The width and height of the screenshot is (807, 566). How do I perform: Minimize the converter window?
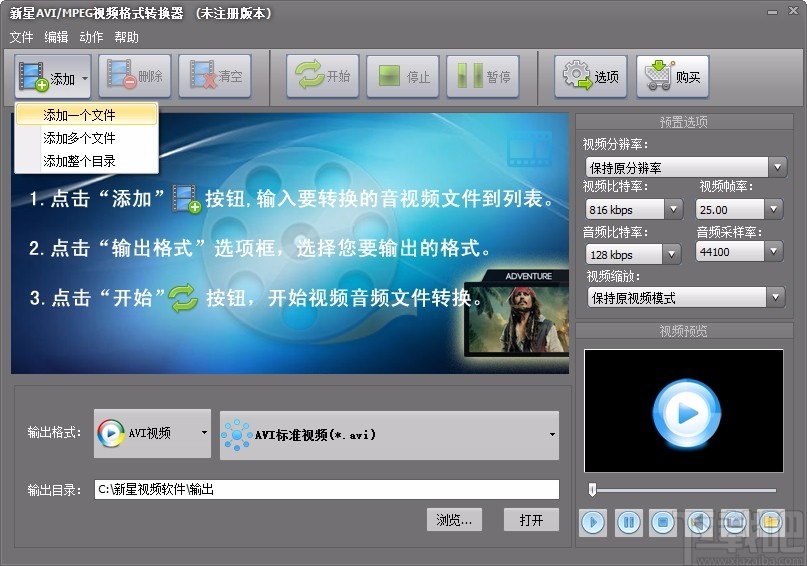pyautogui.click(x=772, y=12)
